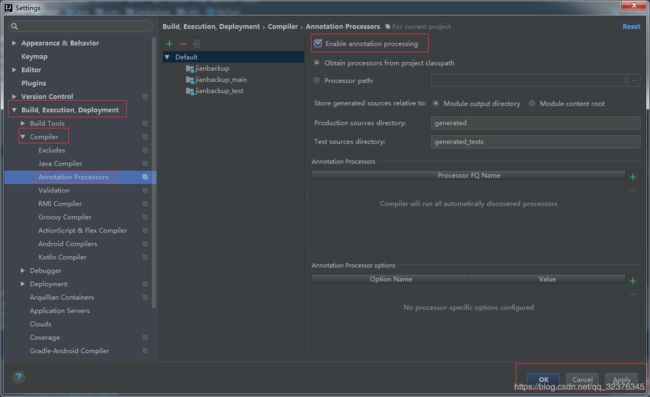The height and width of the screenshot is (397, 650).
Task: Click the OK button
Action: click(x=543, y=379)
